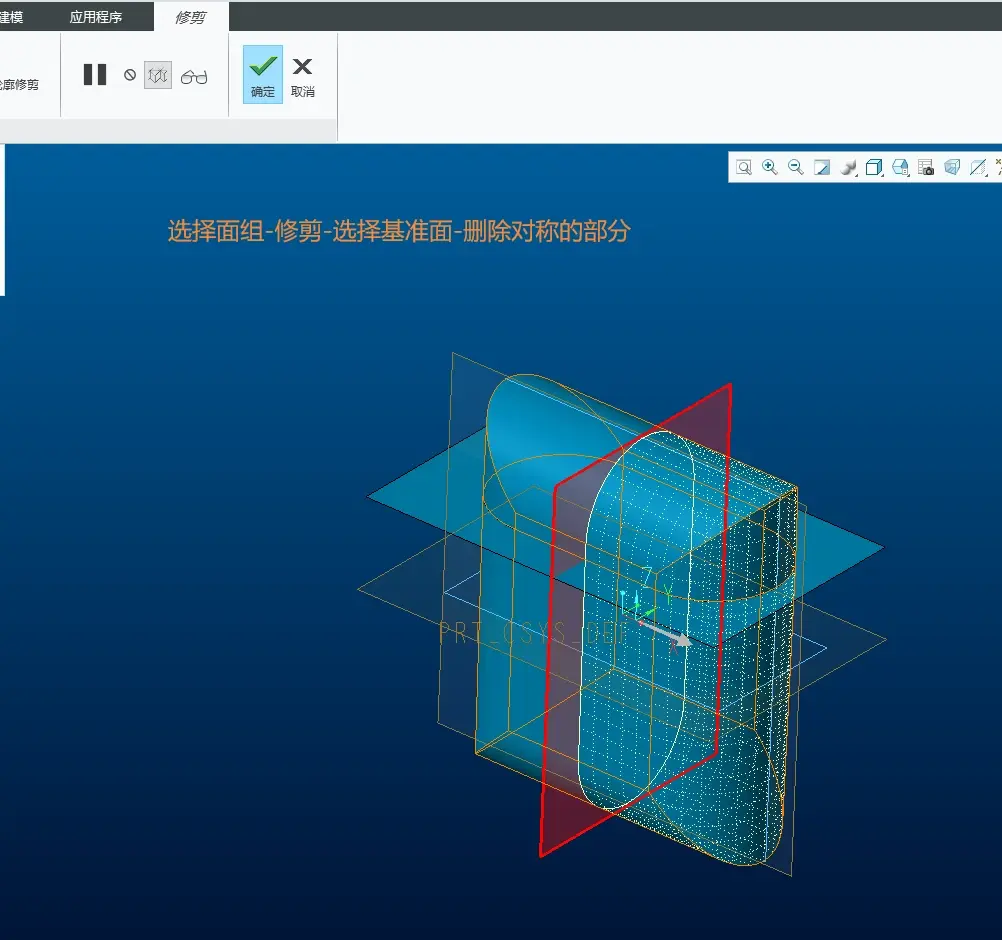Click the Zoom In magnifier icon

(x=770, y=167)
